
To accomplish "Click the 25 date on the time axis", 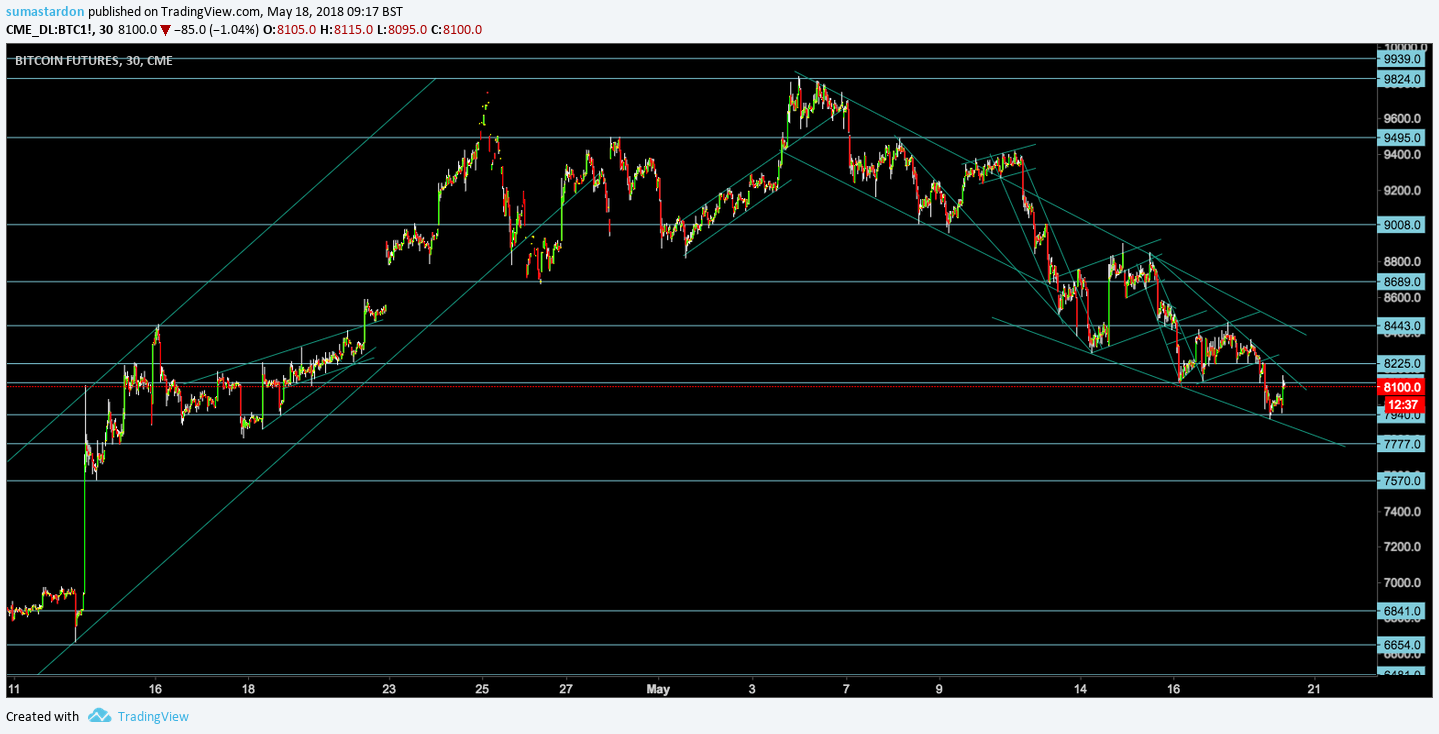I will point(482,689).
